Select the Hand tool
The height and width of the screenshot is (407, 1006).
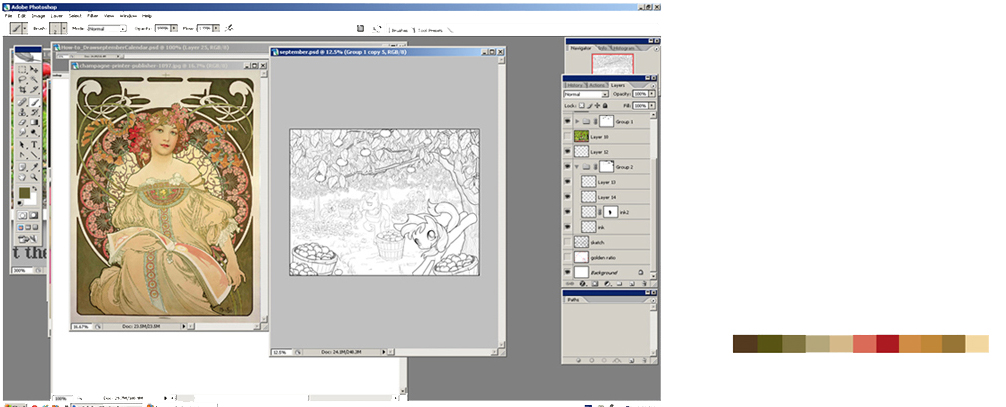[22, 177]
